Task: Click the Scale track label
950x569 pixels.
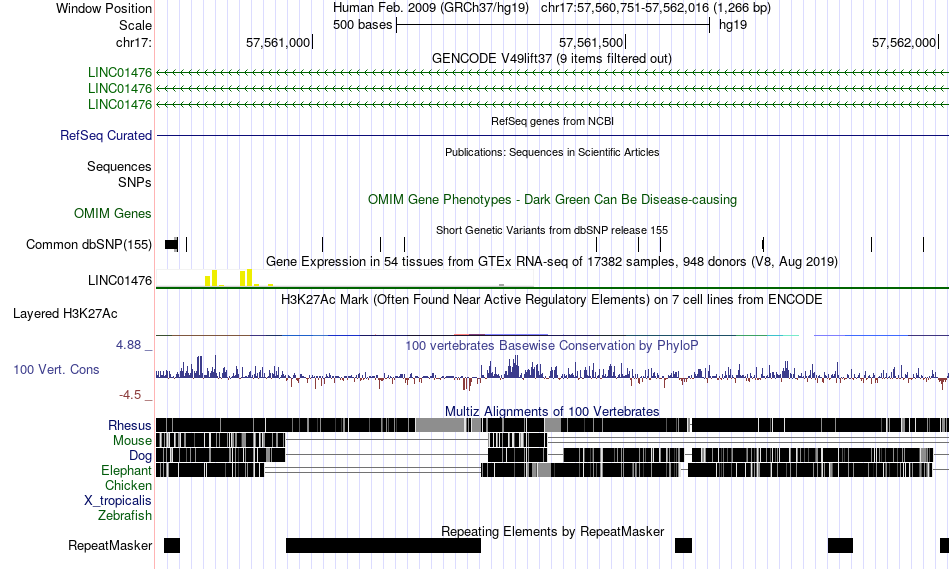Action: 135,25
